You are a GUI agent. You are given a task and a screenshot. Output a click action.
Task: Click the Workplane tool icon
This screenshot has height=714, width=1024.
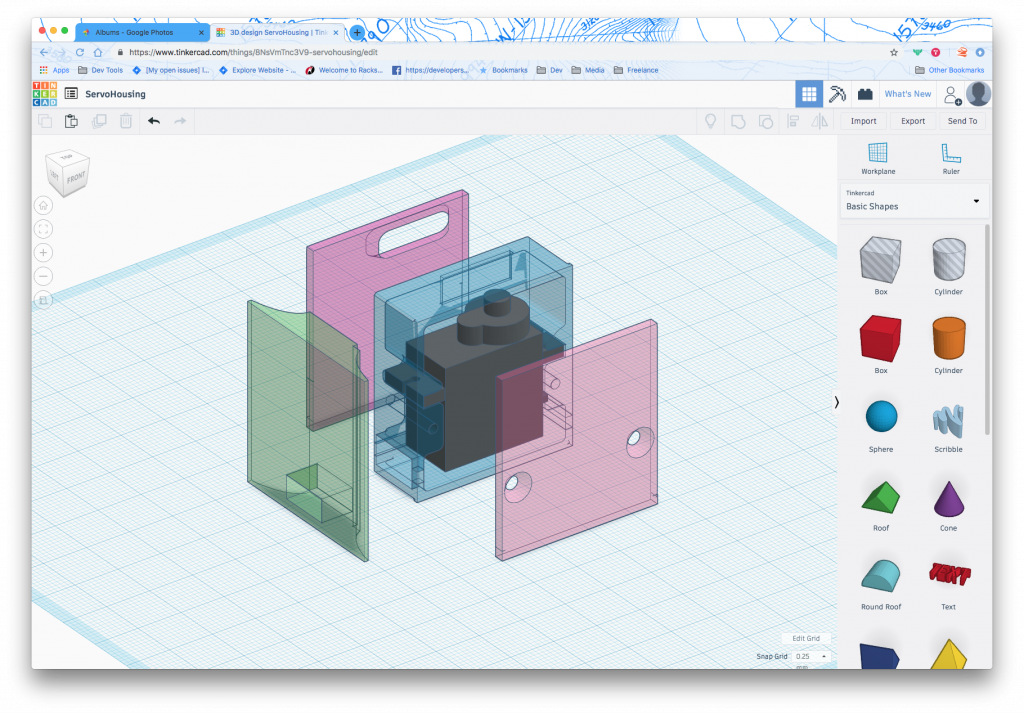click(x=877, y=153)
